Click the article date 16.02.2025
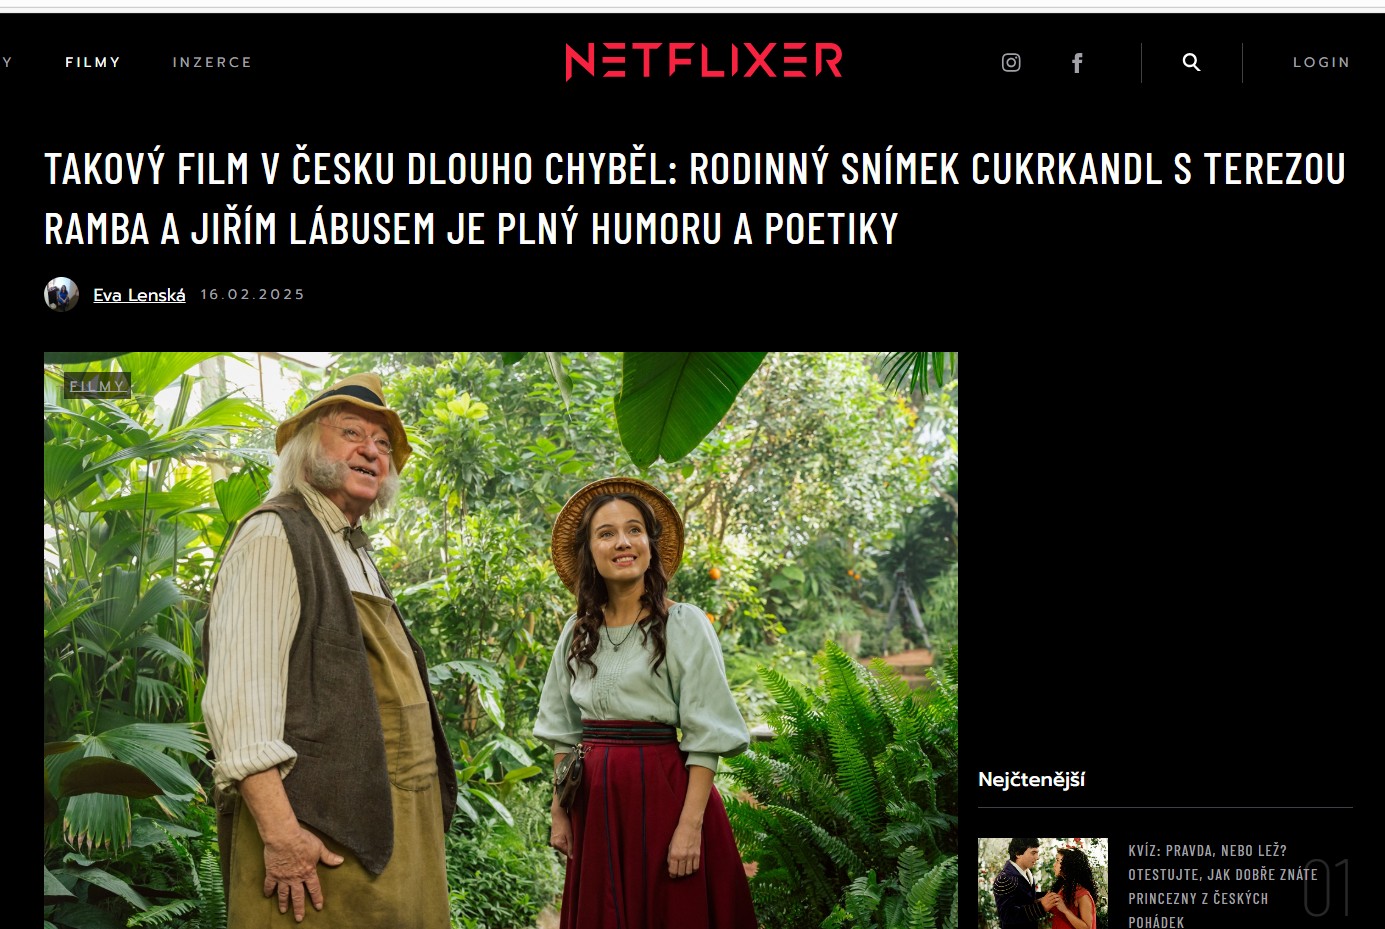This screenshot has width=1385, height=929. [x=252, y=294]
